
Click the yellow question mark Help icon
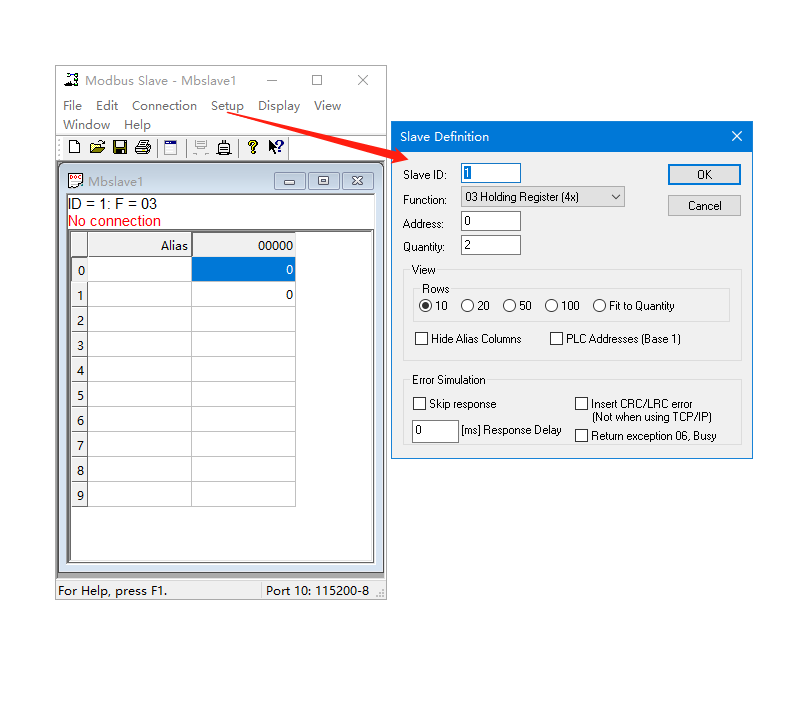[x=252, y=148]
